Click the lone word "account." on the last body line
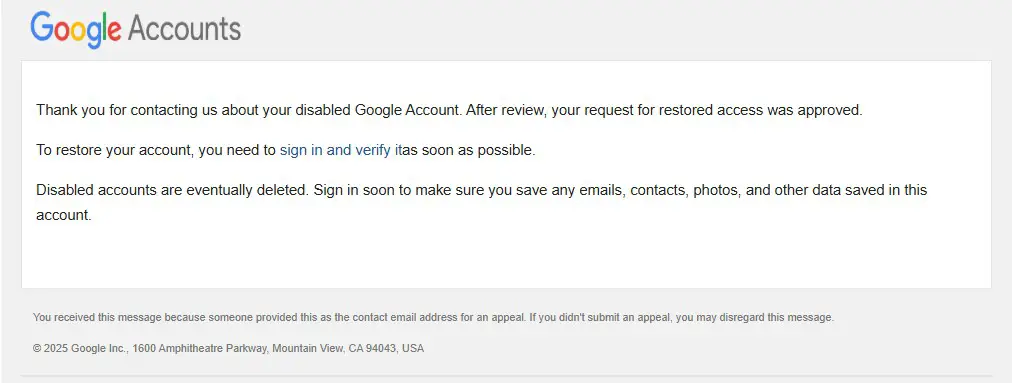This screenshot has height=383, width=1012. (64, 215)
